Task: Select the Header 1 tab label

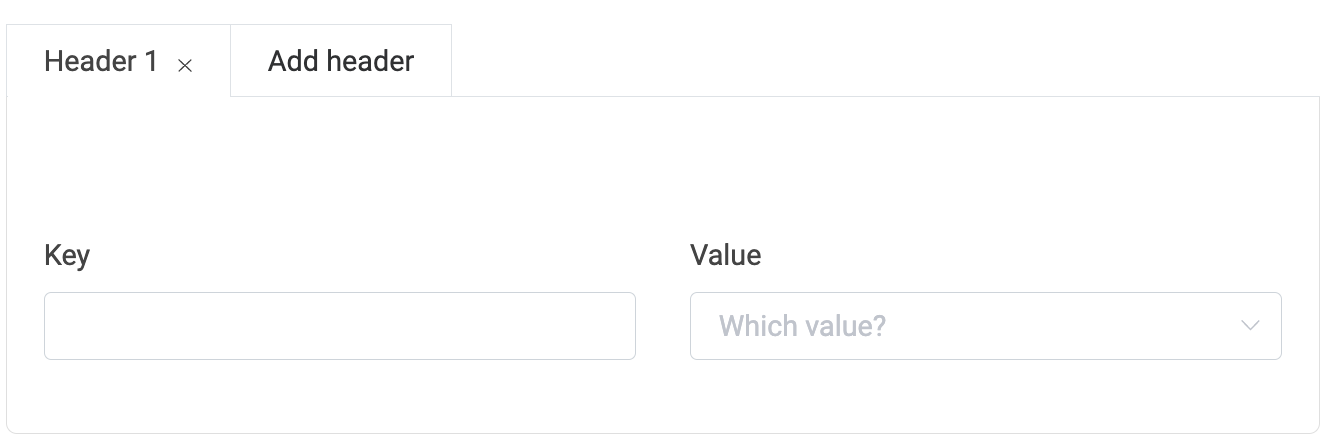Action: click(x=101, y=62)
